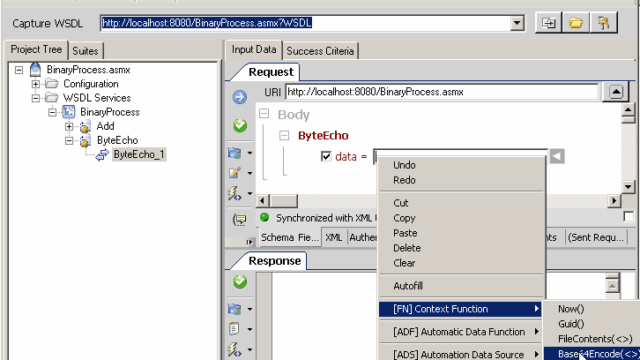Click the Response load folder icon
Screen dimensions: 640x360
(x=235, y=309)
